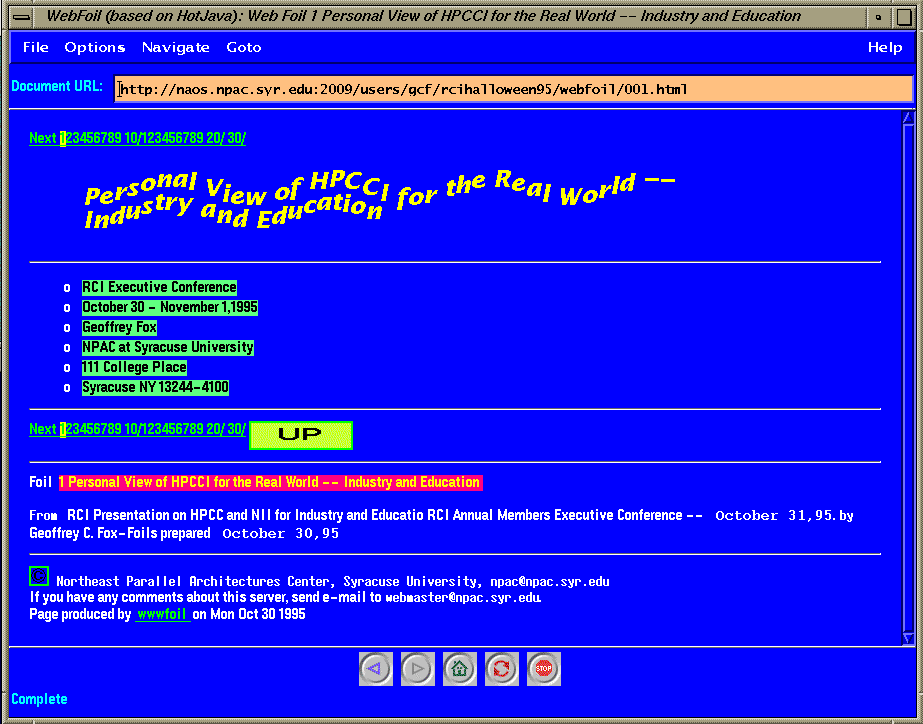Click 'Geoffrey C. Fox-Foils prepared' text
Image resolution: width=923 pixels, height=724 pixels.
120,533
